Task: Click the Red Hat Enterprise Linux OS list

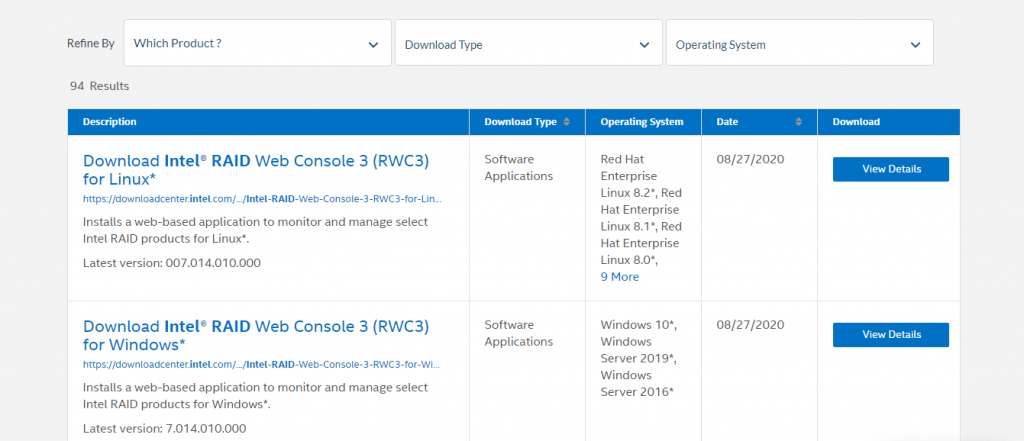Action: (x=641, y=210)
